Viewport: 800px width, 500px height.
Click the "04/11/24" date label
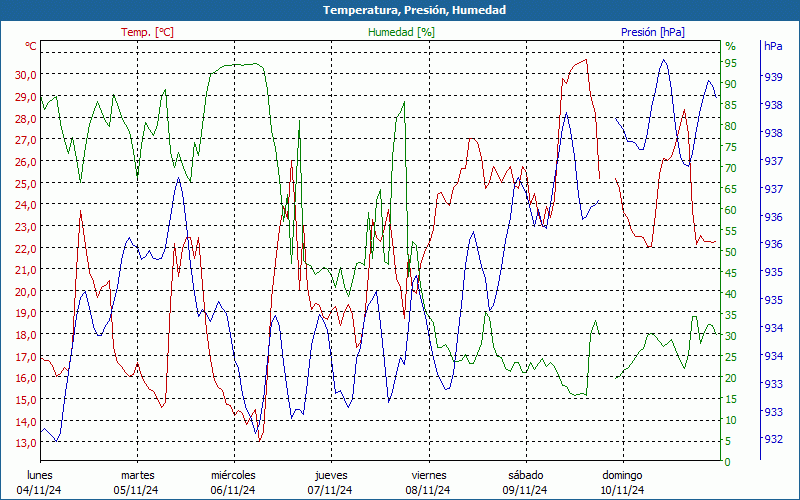tap(39, 490)
